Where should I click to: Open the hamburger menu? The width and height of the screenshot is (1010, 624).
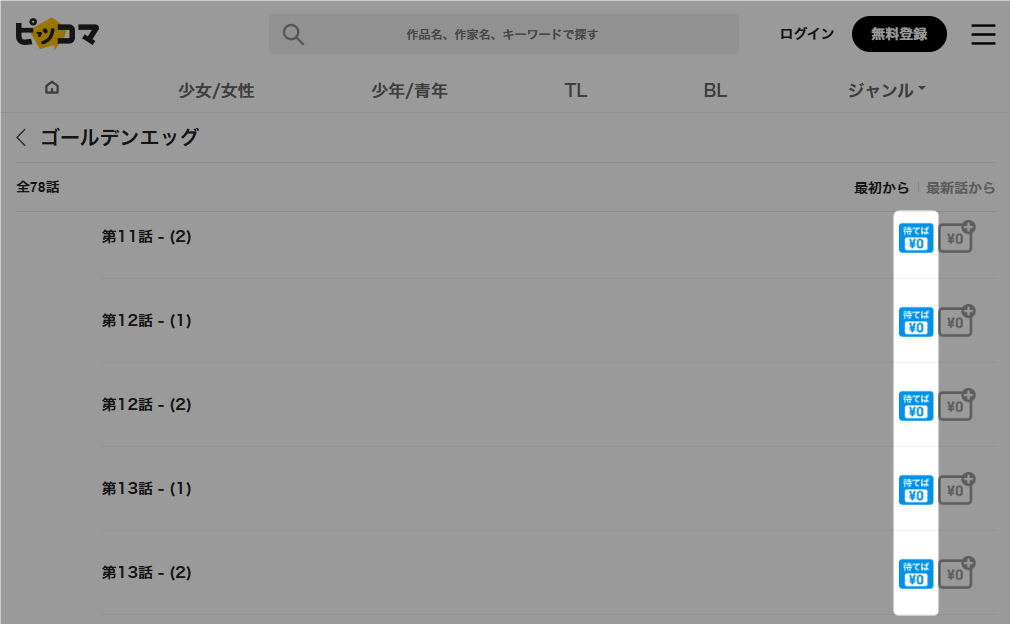983,34
